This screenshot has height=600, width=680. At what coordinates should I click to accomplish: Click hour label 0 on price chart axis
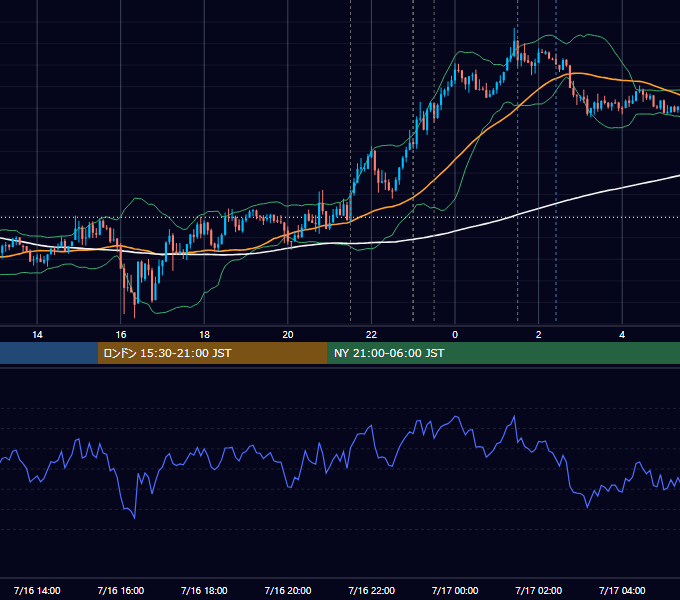click(455, 335)
